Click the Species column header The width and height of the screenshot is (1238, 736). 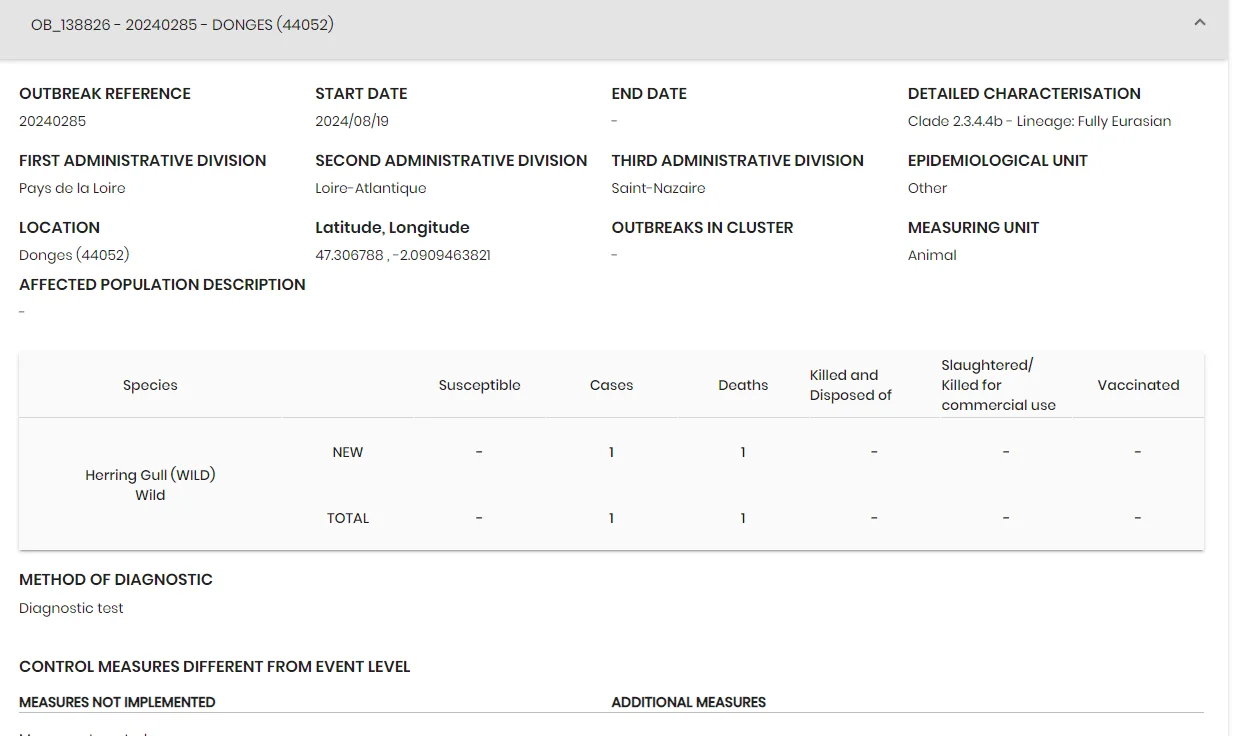coord(150,385)
